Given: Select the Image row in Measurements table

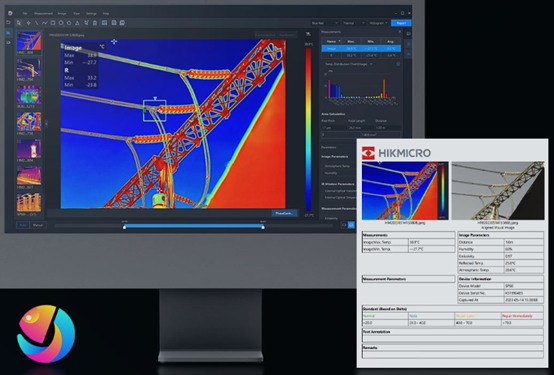Looking at the screenshot, I should [361, 48].
